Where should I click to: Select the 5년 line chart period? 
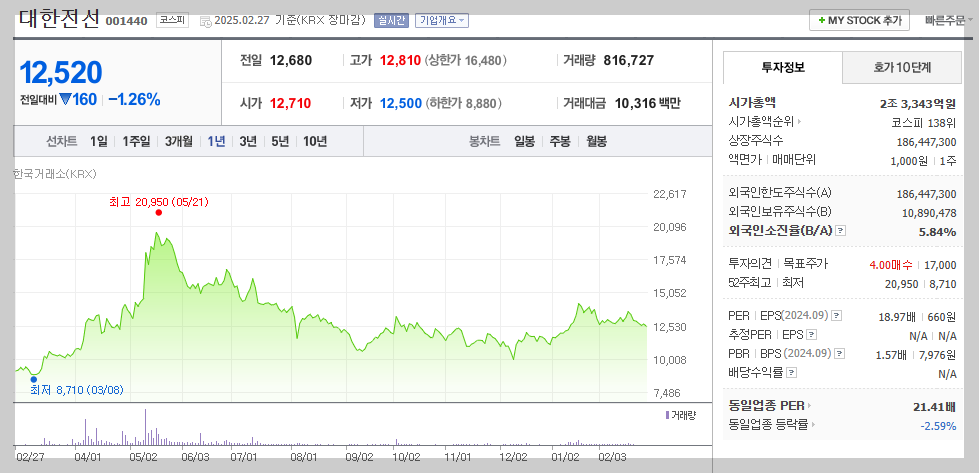point(280,141)
